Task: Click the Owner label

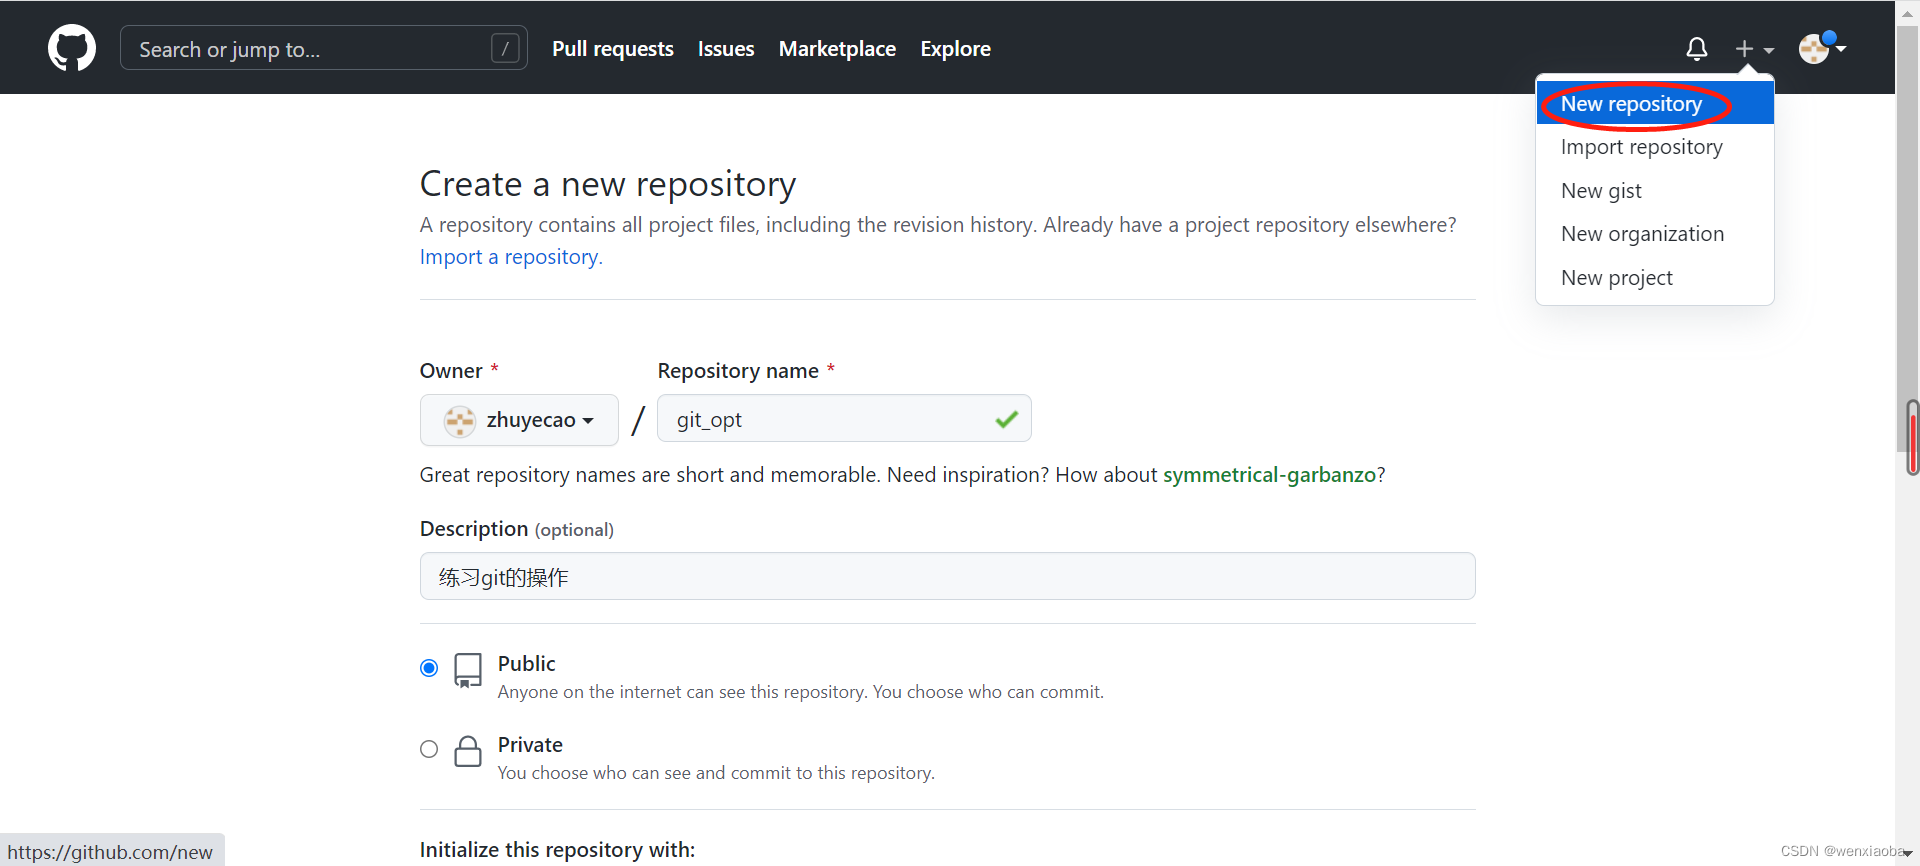Action: [x=451, y=371]
